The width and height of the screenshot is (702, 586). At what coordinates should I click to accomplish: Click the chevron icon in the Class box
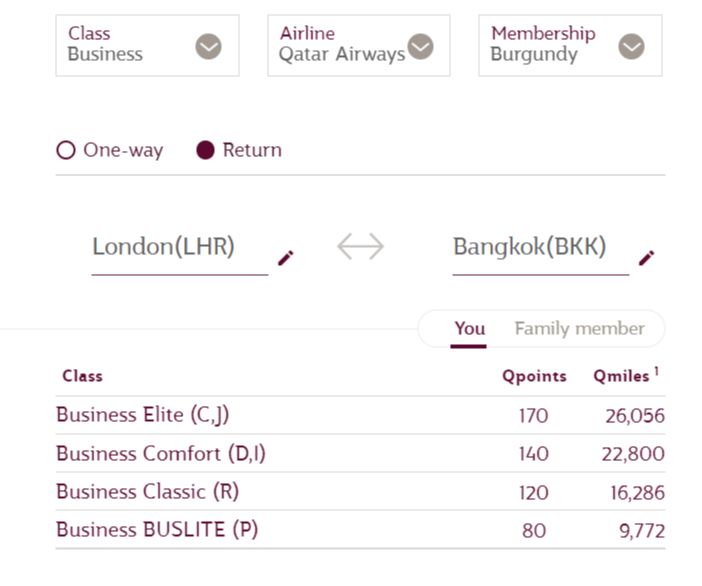(x=208, y=46)
